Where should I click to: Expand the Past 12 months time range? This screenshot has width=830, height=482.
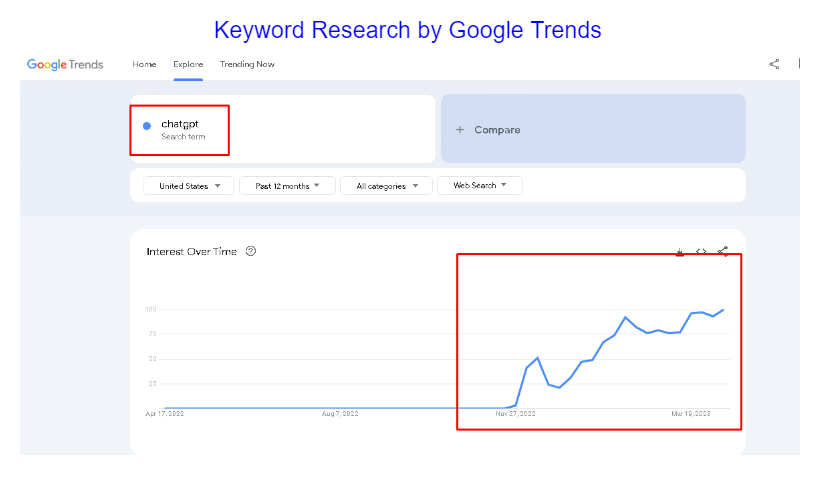coord(287,186)
